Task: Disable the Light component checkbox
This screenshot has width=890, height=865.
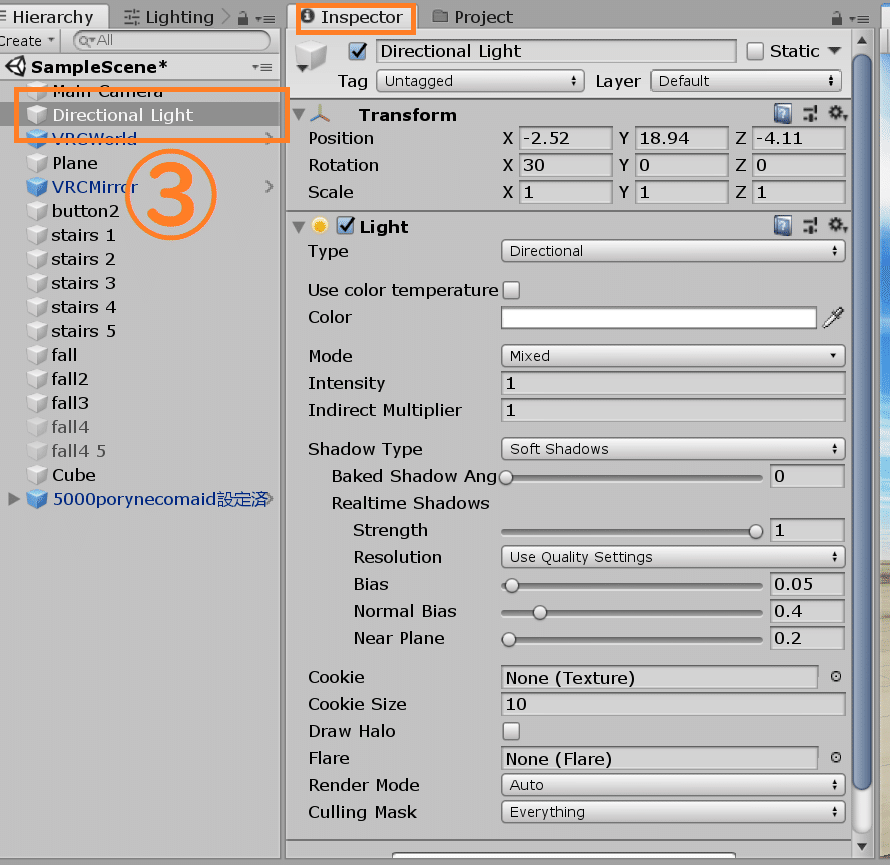Action: [346, 225]
